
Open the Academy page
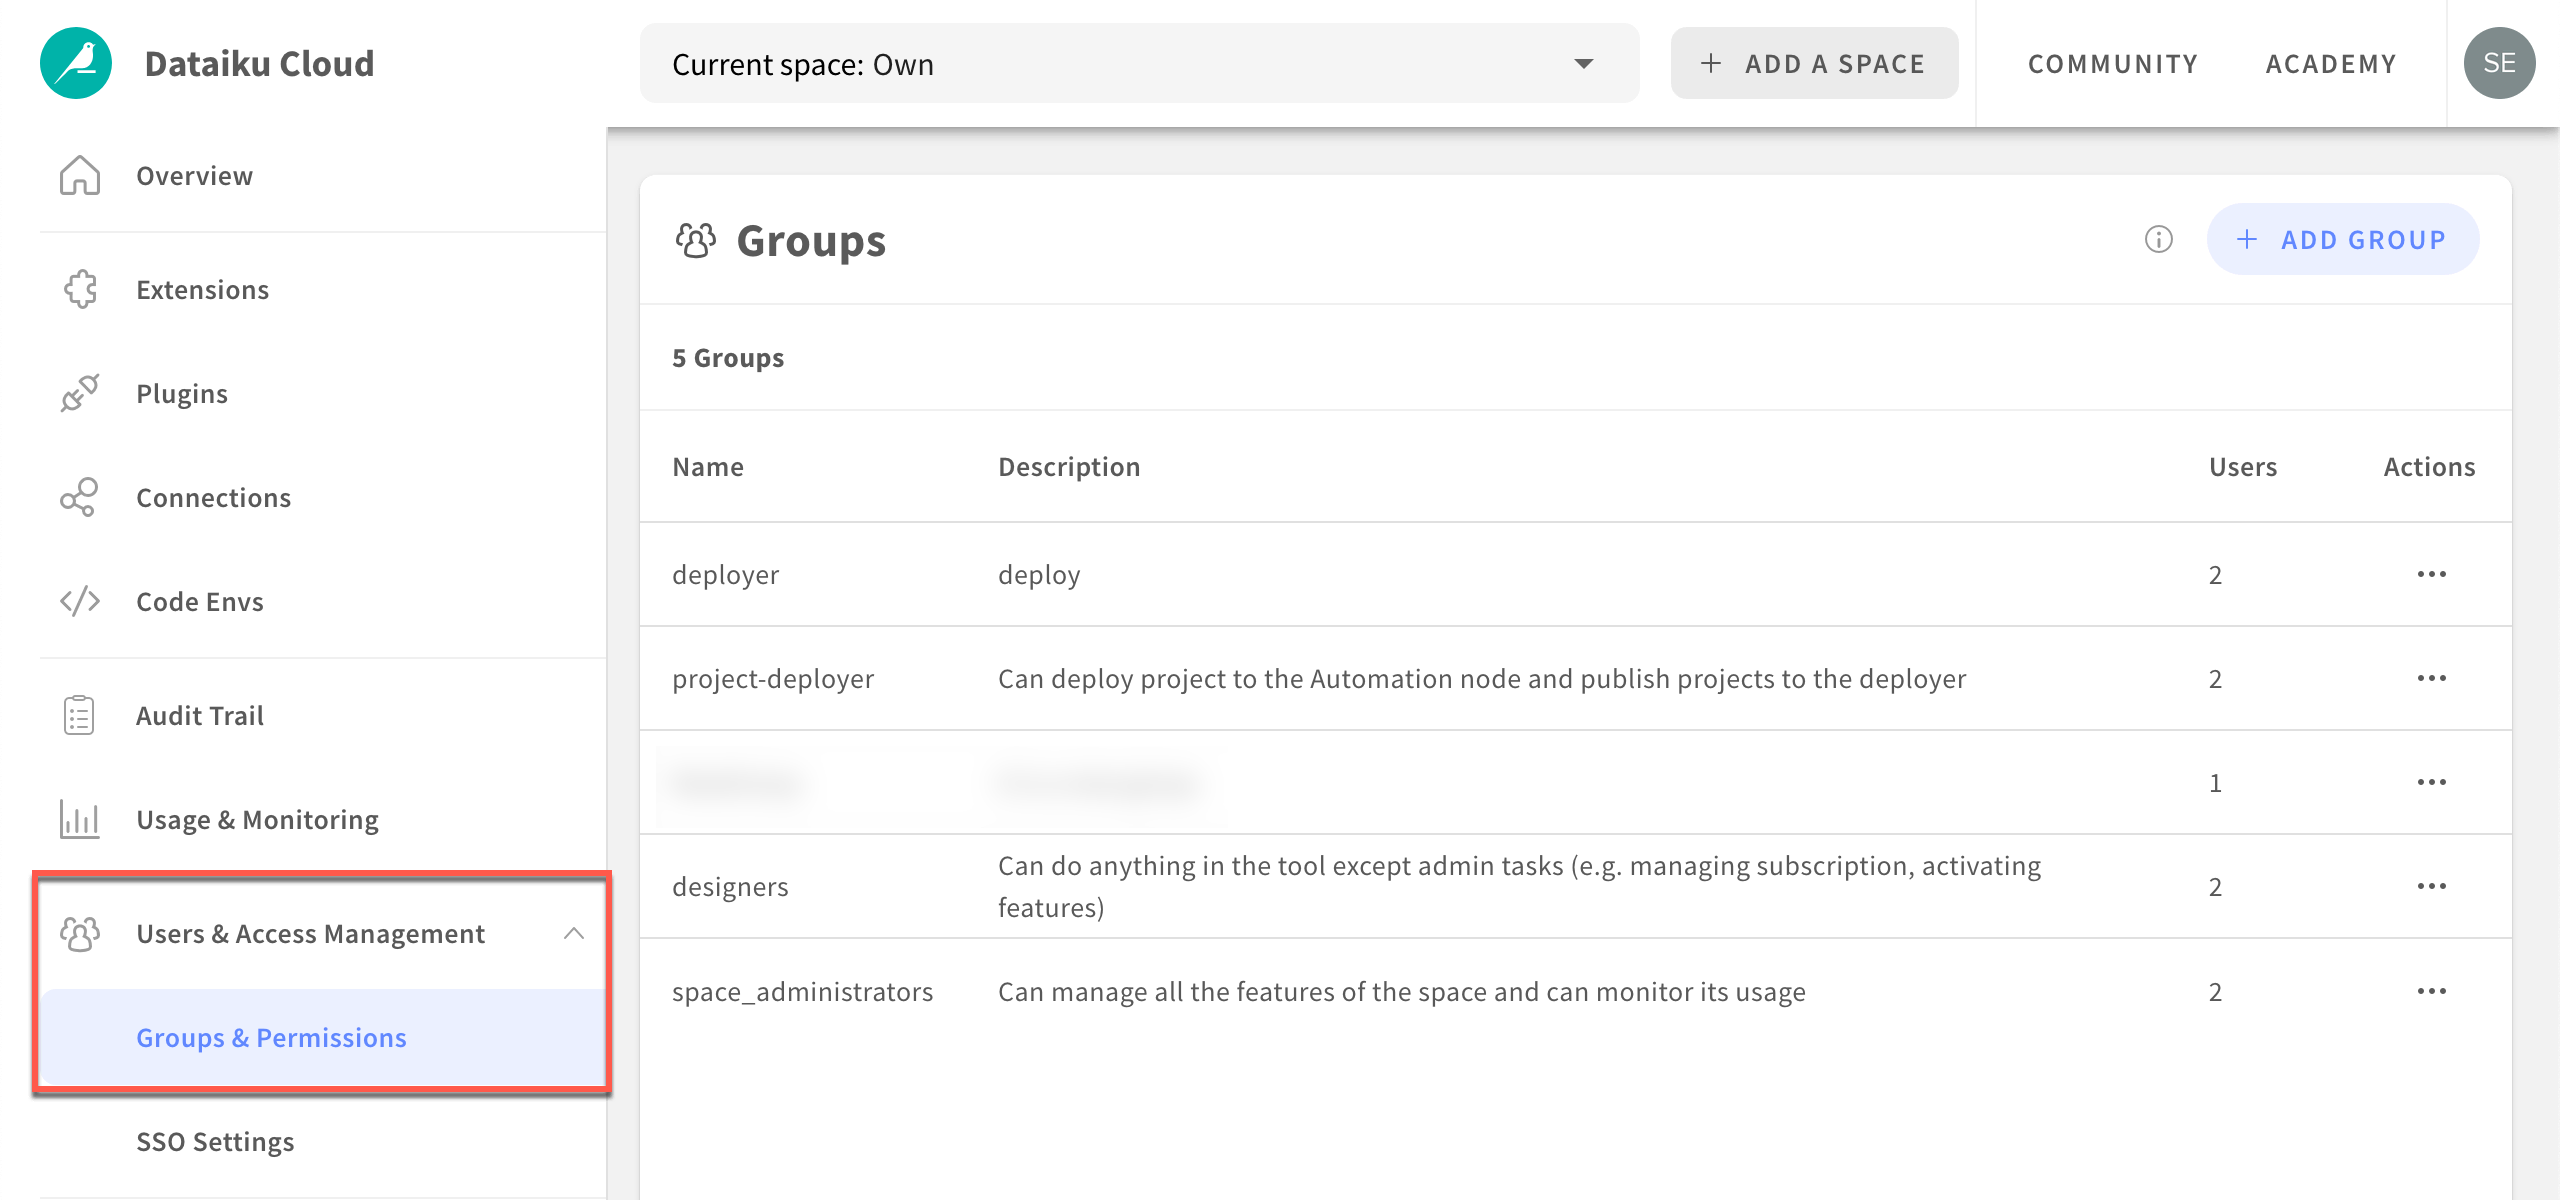pos(2331,63)
